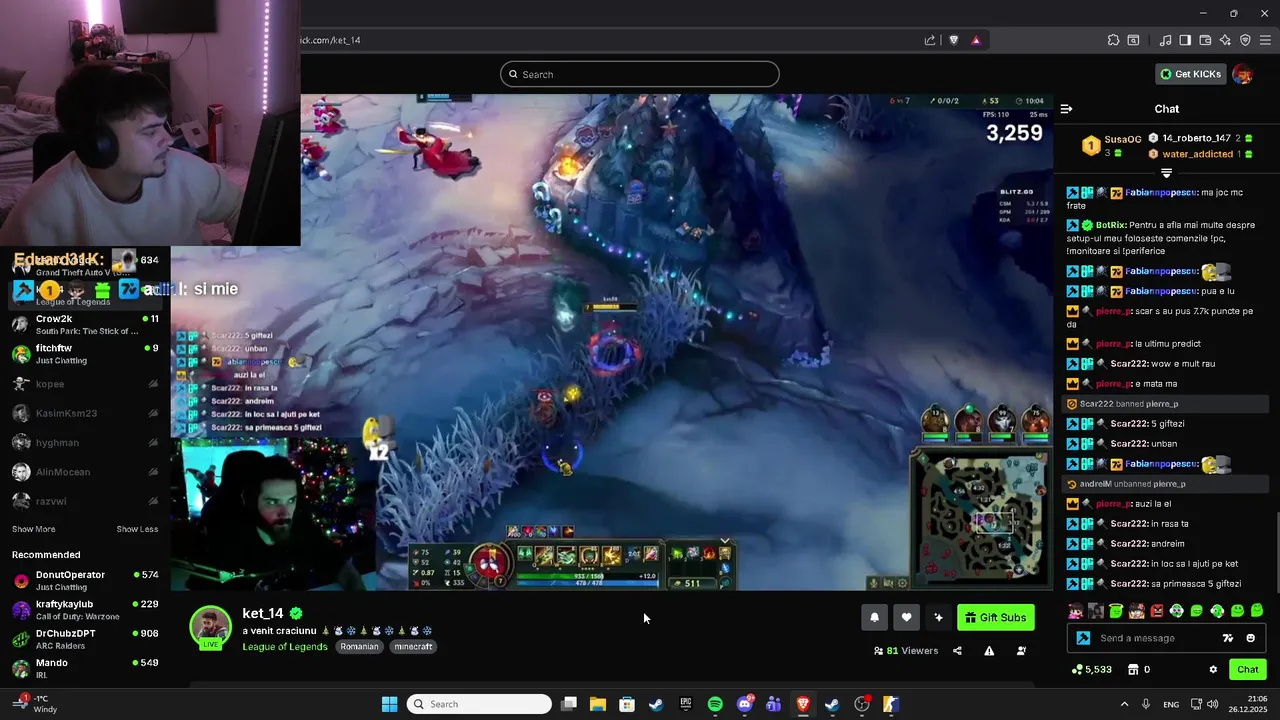
Task: Open Epic Games launcher from taskbar
Action: [686, 704]
